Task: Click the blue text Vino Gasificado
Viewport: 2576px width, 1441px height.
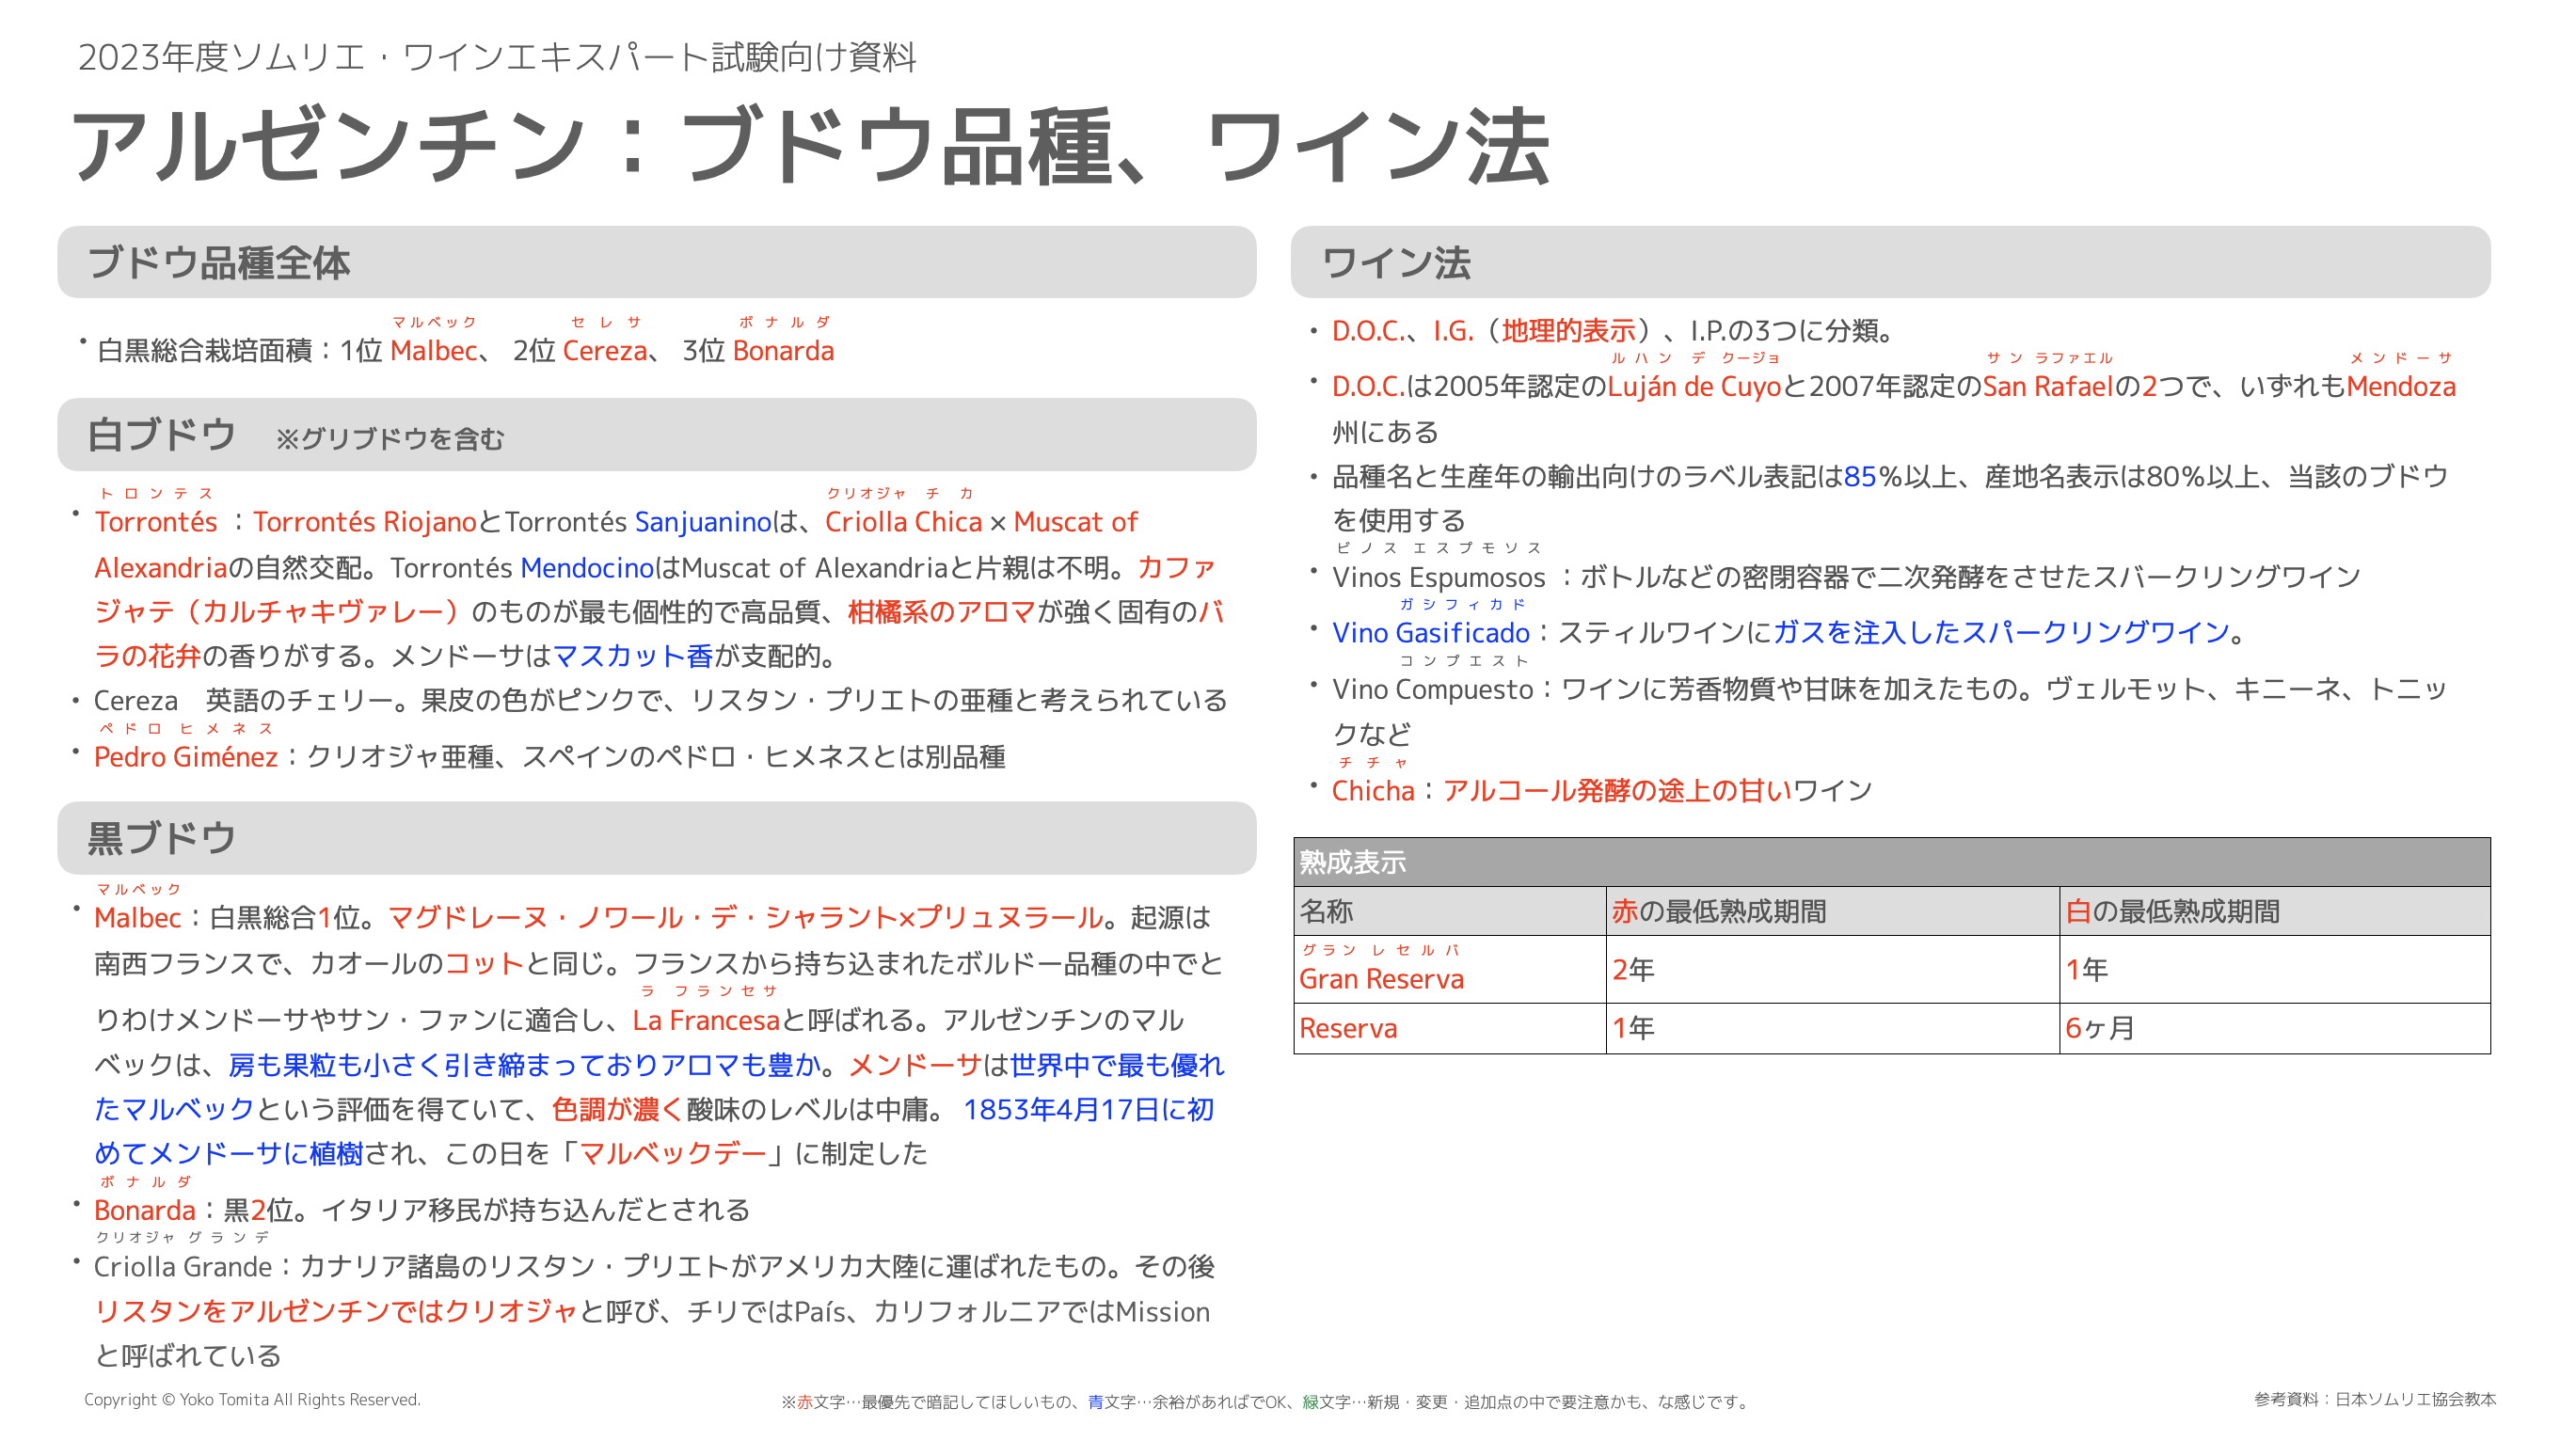Action: pos(1430,633)
